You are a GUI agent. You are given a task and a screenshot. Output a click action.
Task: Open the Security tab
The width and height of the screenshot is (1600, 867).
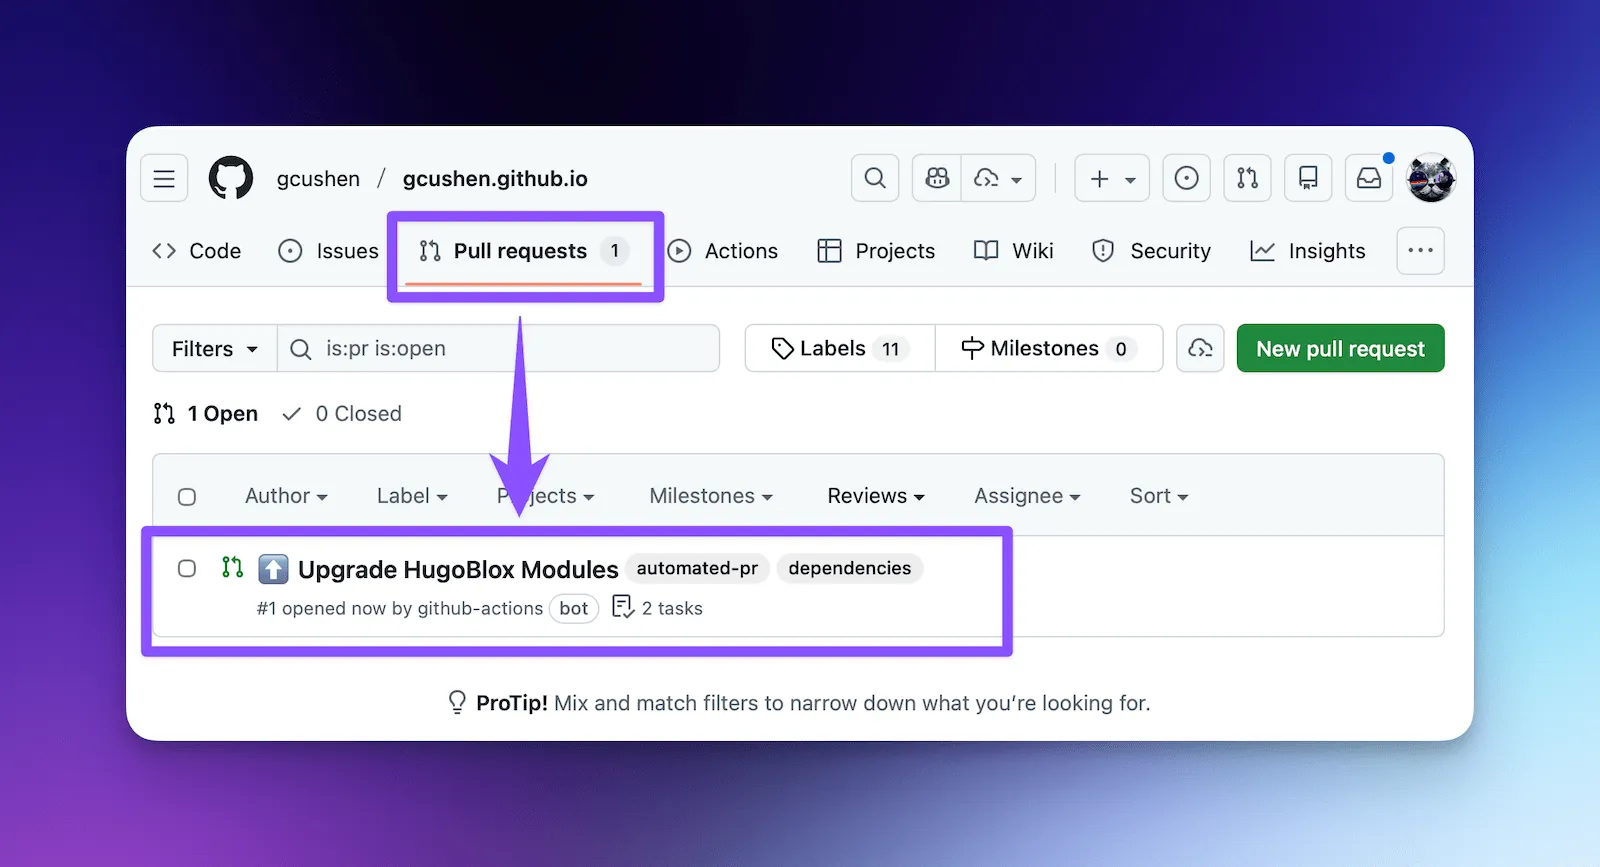click(1151, 251)
